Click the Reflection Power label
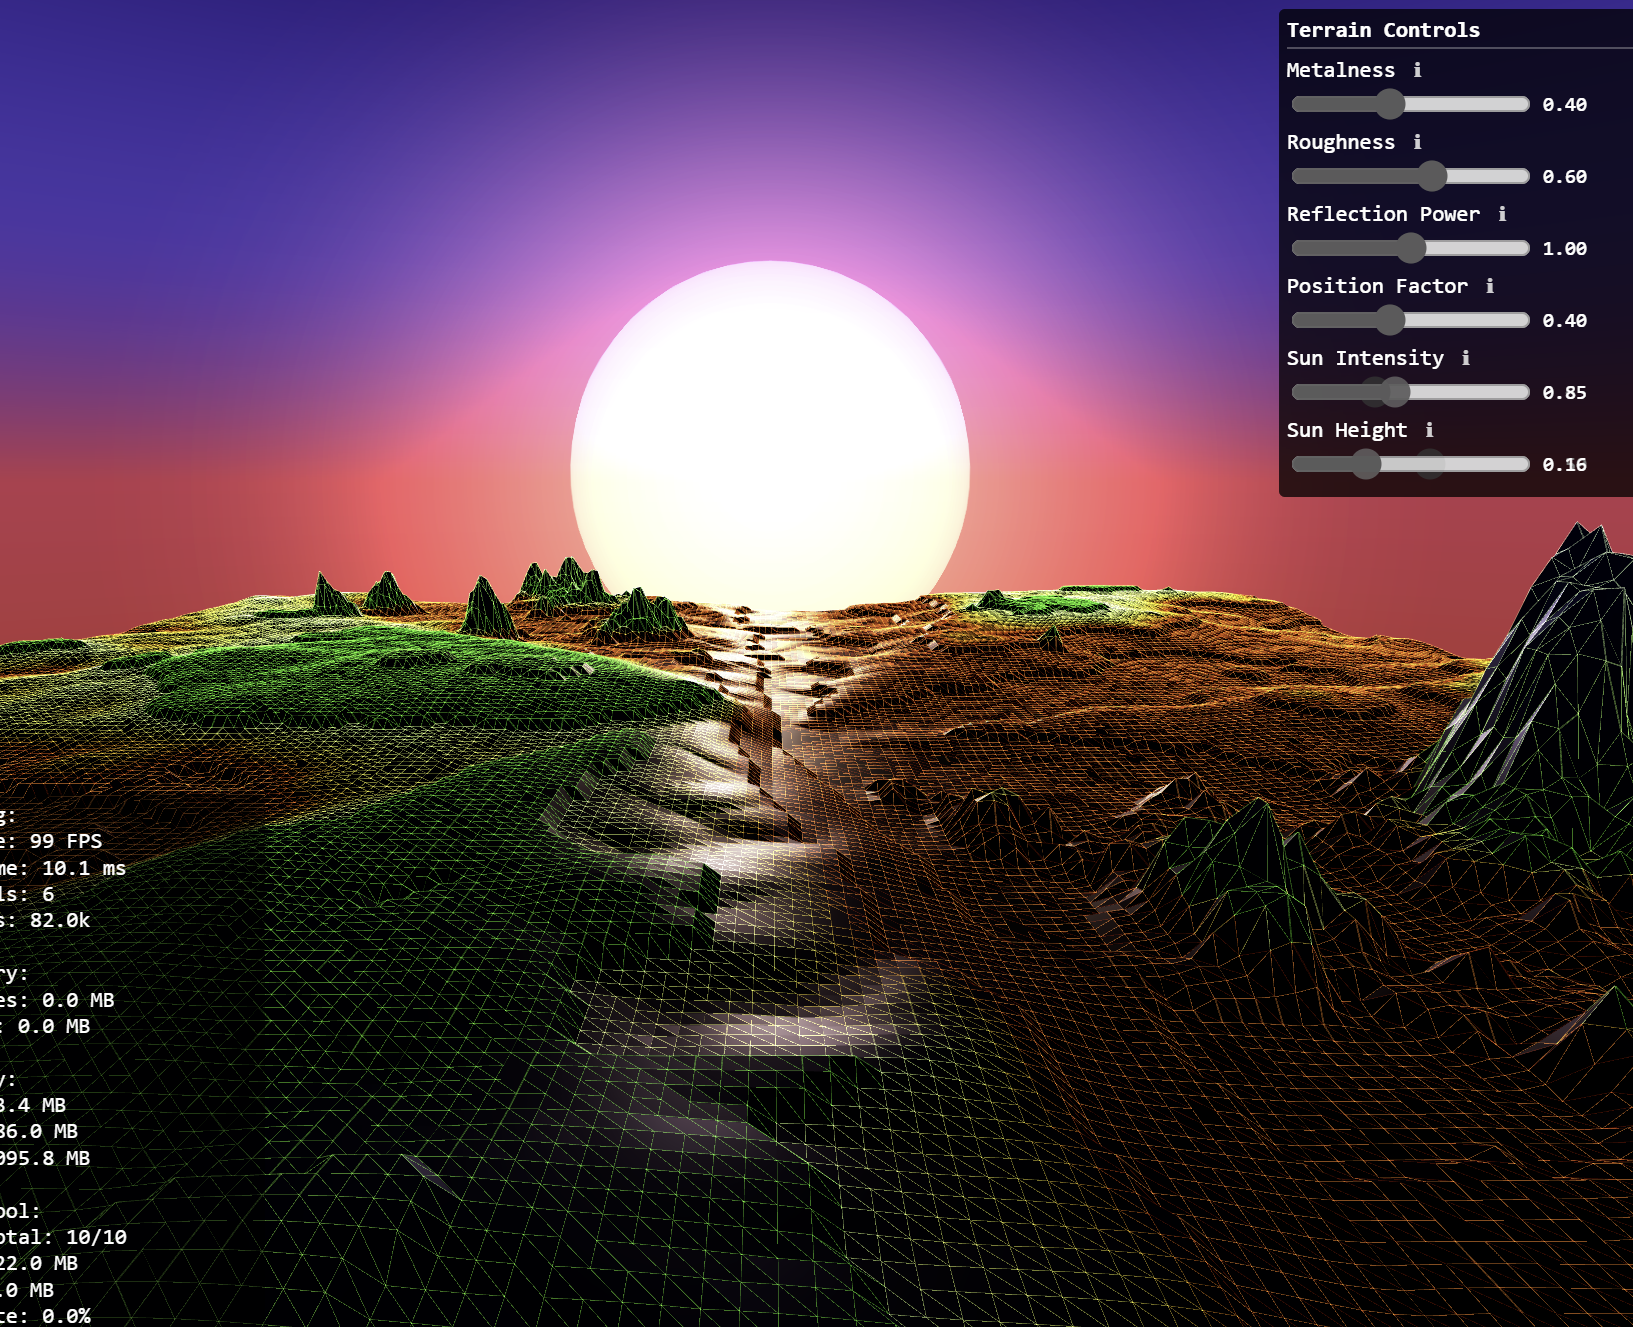 pos(1383,214)
